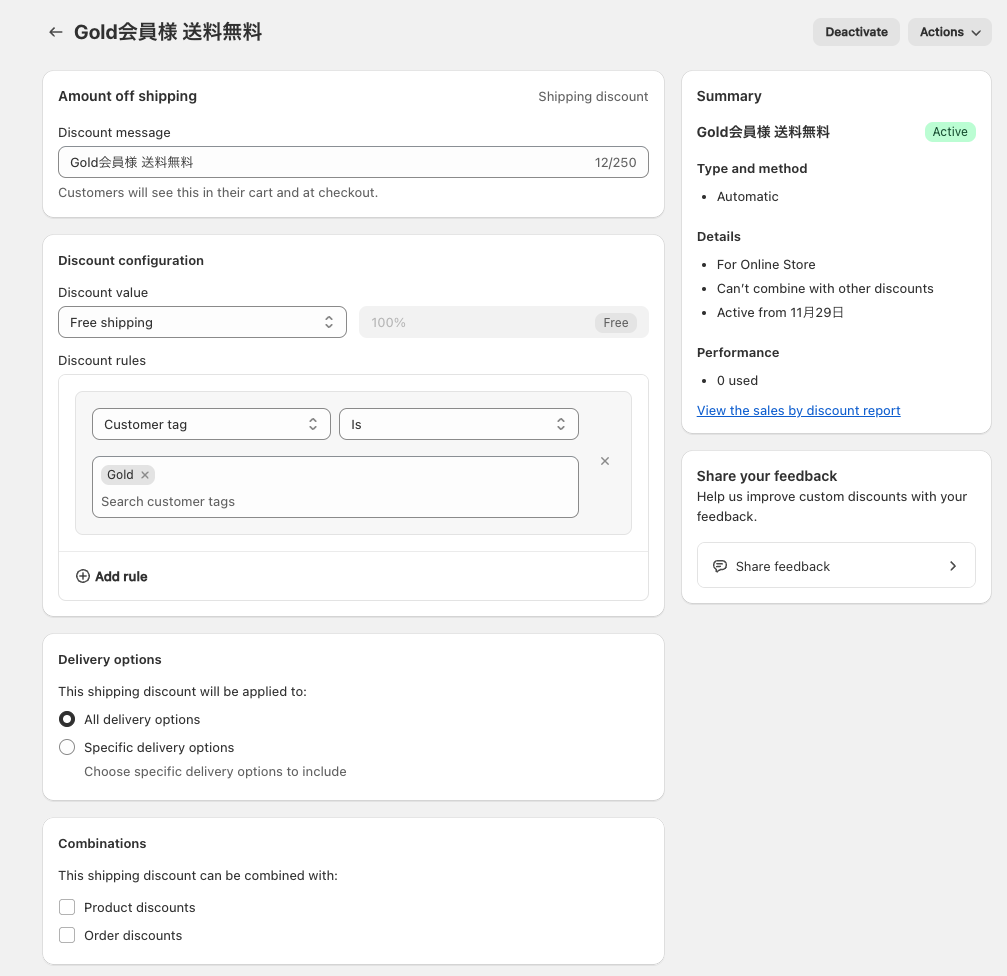The image size is (1007, 976).
Task: Open the Free shipping discount value dropdown
Action: (x=202, y=322)
